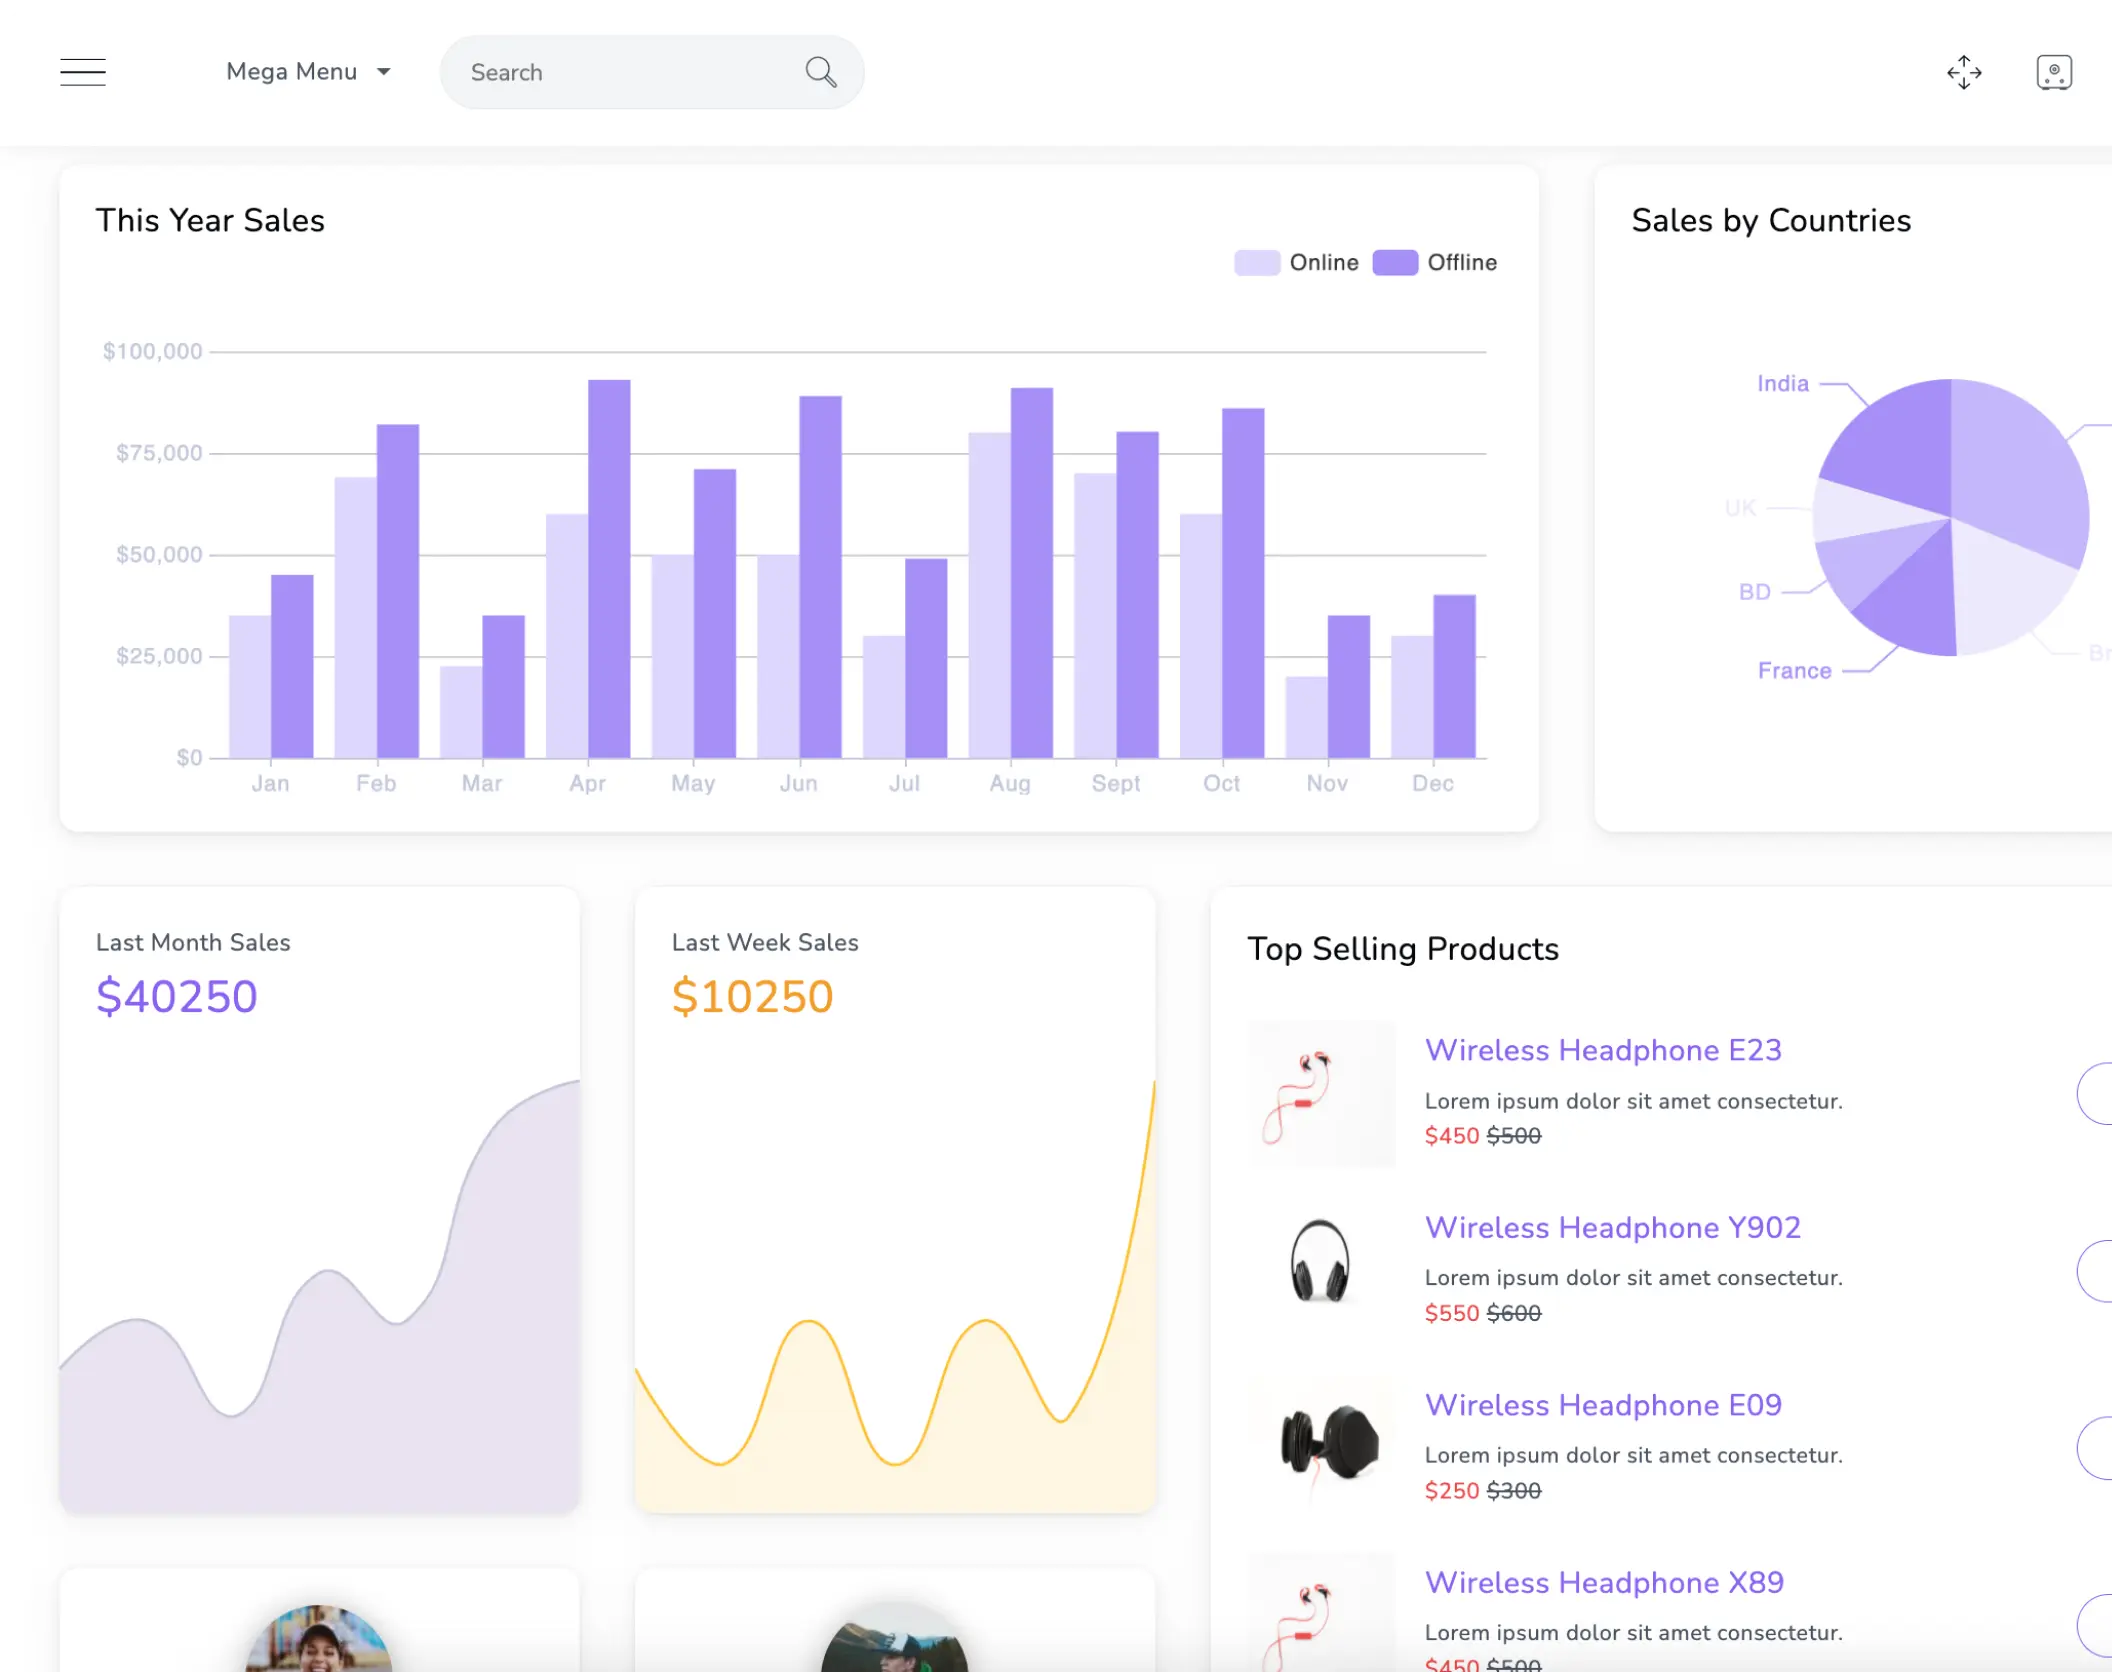The width and height of the screenshot is (2112, 1672).
Task: Click the round button beside Headphone Y902
Action: (x=2096, y=1271)
